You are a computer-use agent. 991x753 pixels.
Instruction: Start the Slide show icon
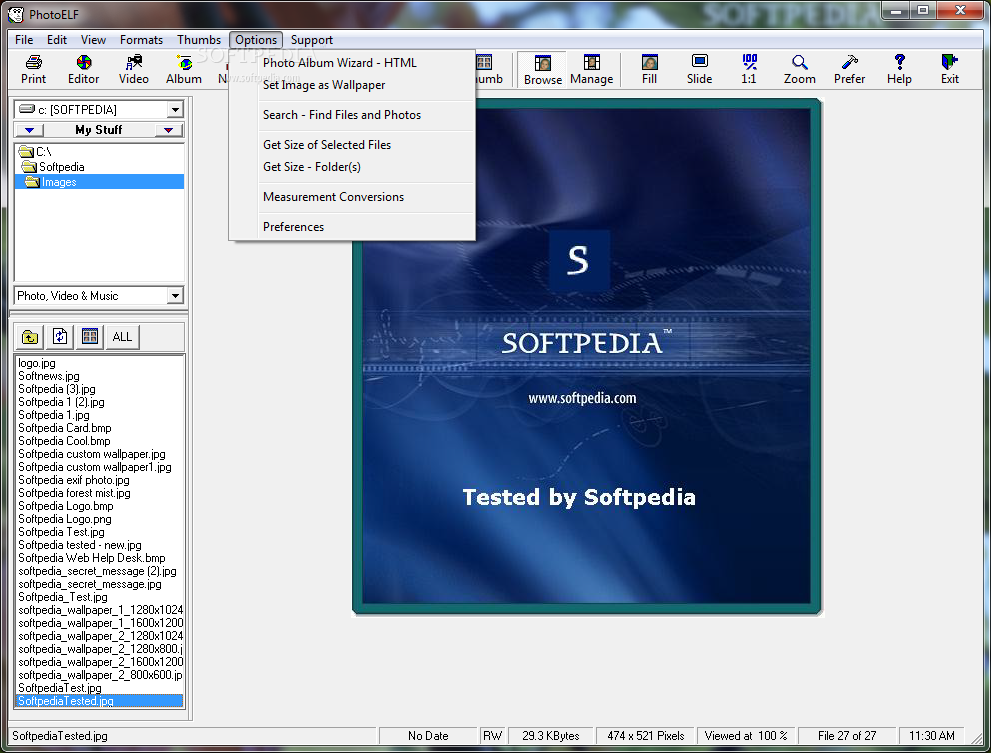pos(699,69)
